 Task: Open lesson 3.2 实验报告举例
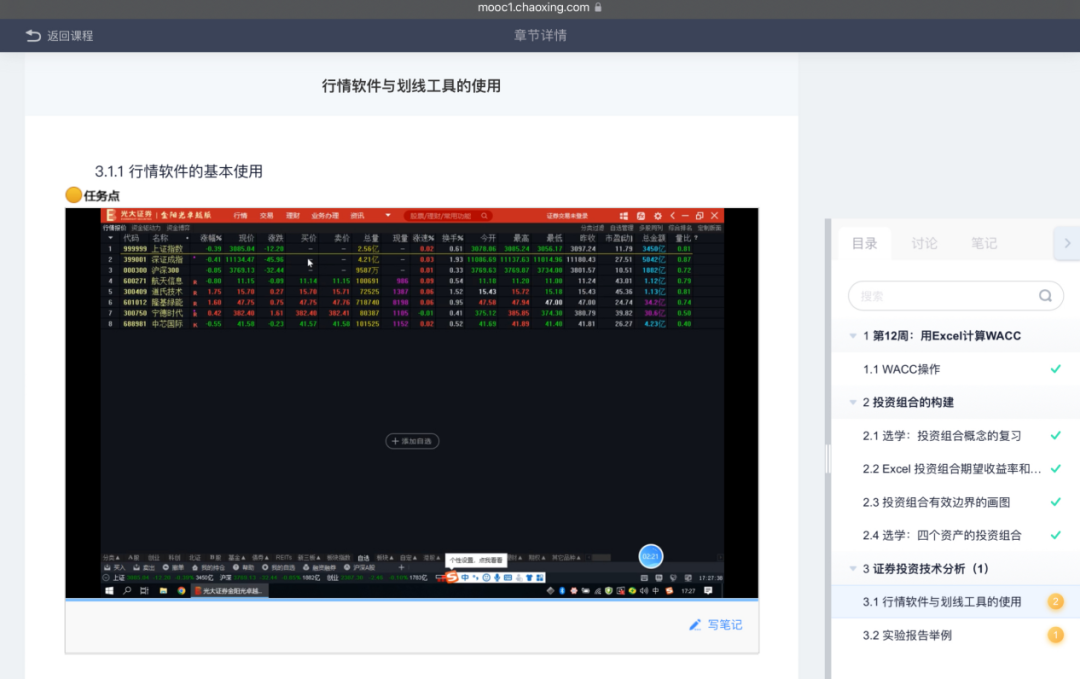(907, 635)
